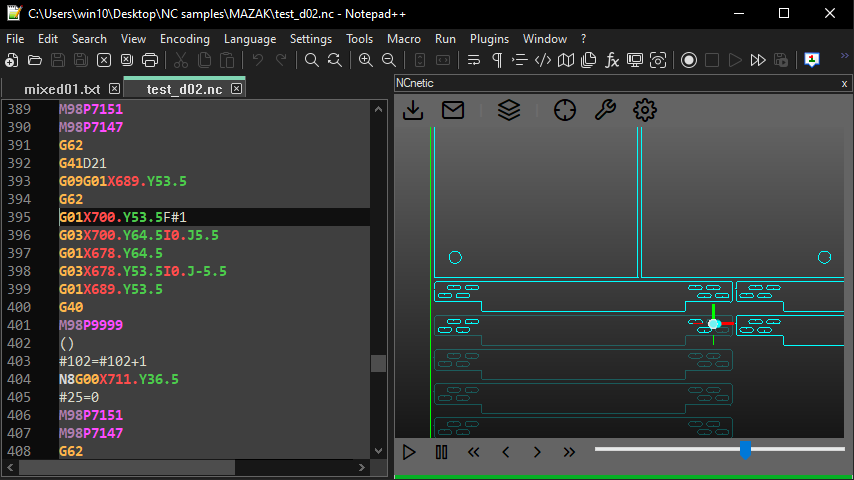This screenshot has height=480, width=854.
Task: Open the Document List icon
Action: (x=589, y=60)
